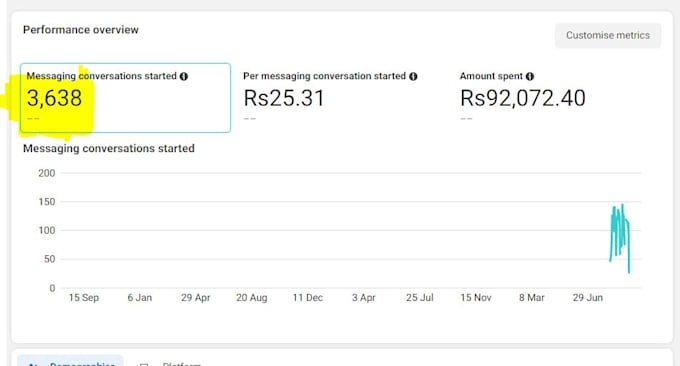
Task: Click the 15 Sep axis label
Action: tap(84, 297)
